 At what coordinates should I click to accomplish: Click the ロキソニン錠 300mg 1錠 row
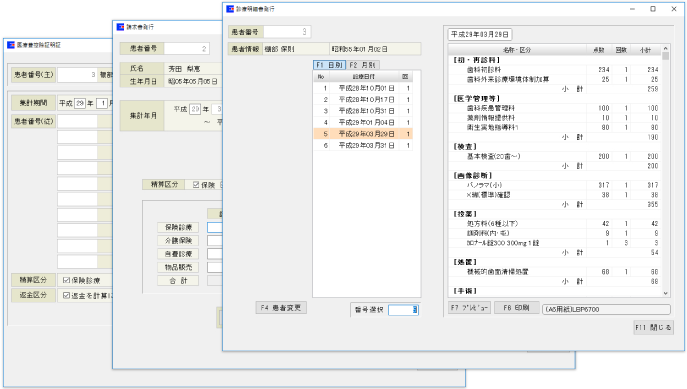pos(555,243)
